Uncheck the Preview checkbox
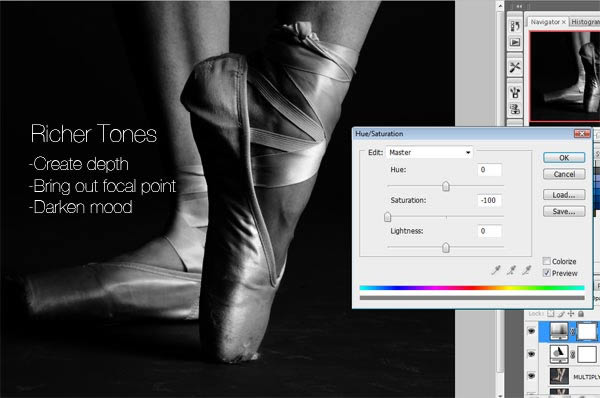The image size is (600, 398). [x=546, y=273]
